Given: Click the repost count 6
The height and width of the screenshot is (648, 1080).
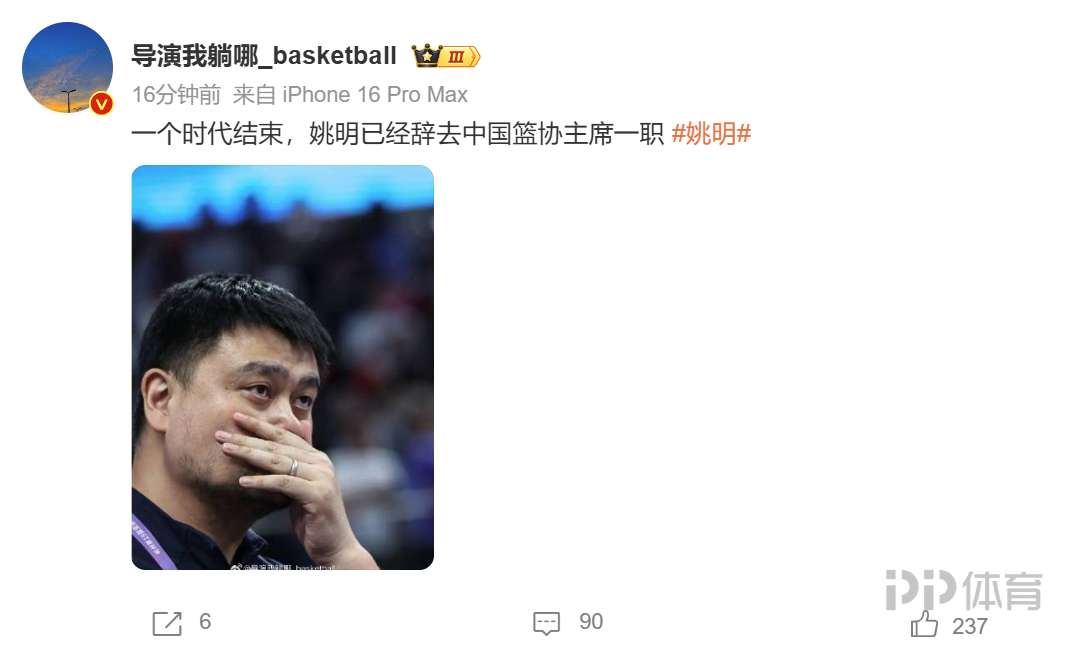Looking at the screenshot, I should coord(205,622).
